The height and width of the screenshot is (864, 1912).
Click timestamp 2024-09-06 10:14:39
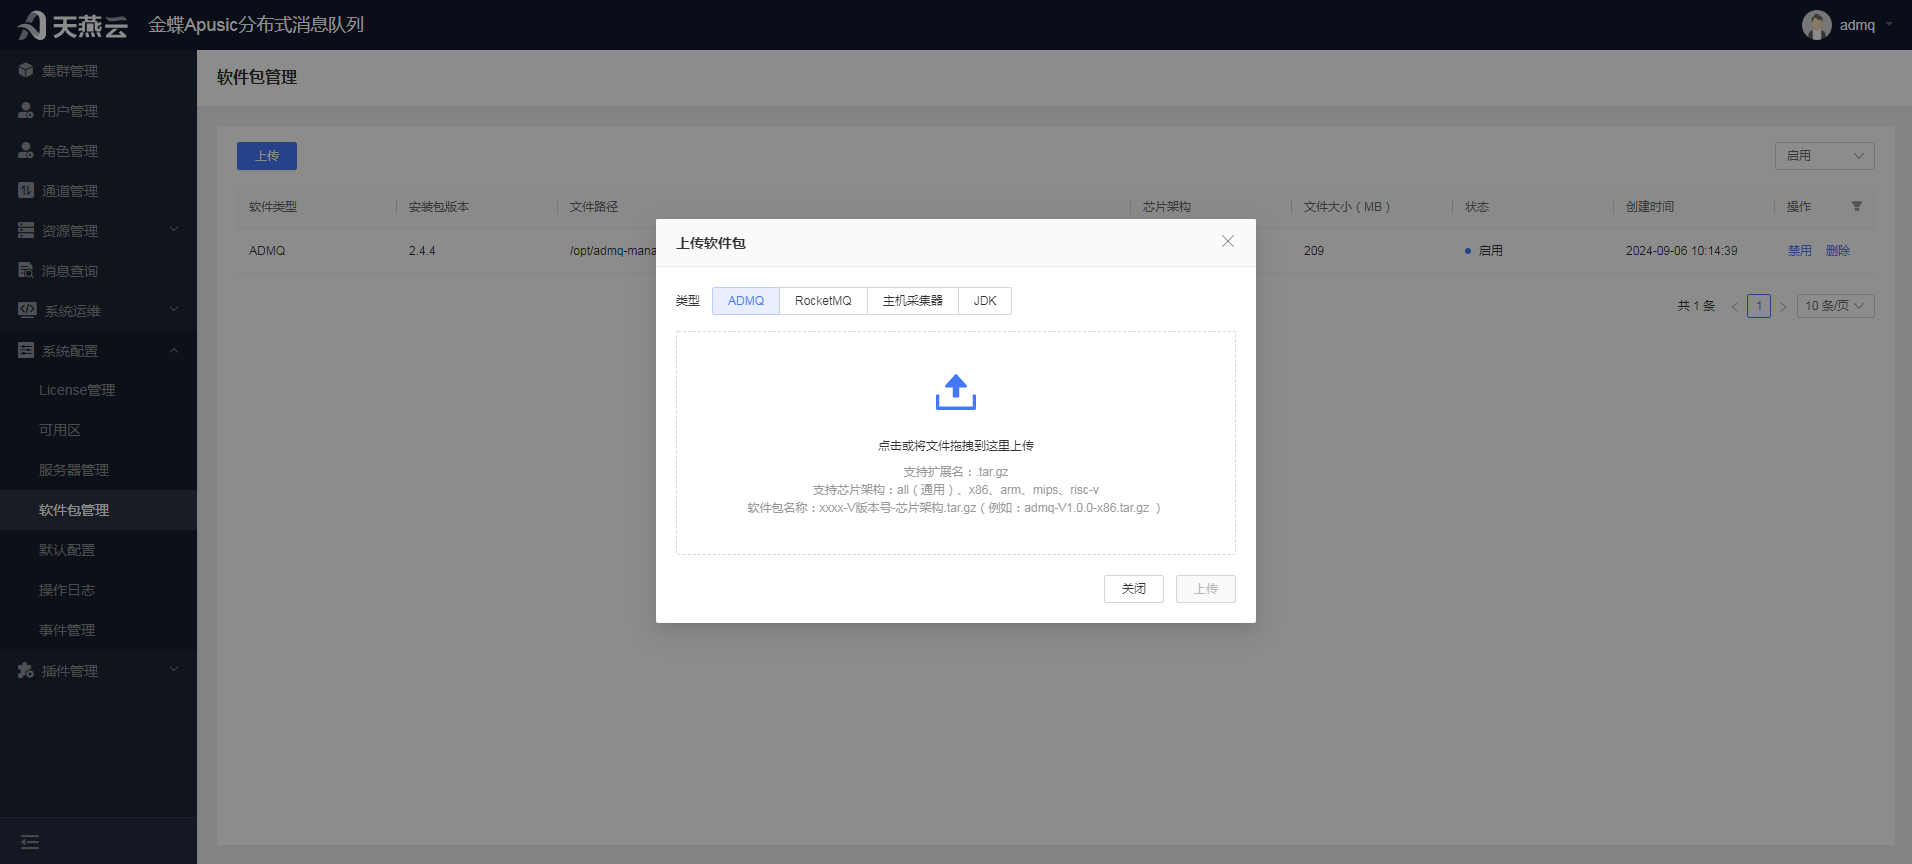pyautogui.click(x=1682, y=251)
